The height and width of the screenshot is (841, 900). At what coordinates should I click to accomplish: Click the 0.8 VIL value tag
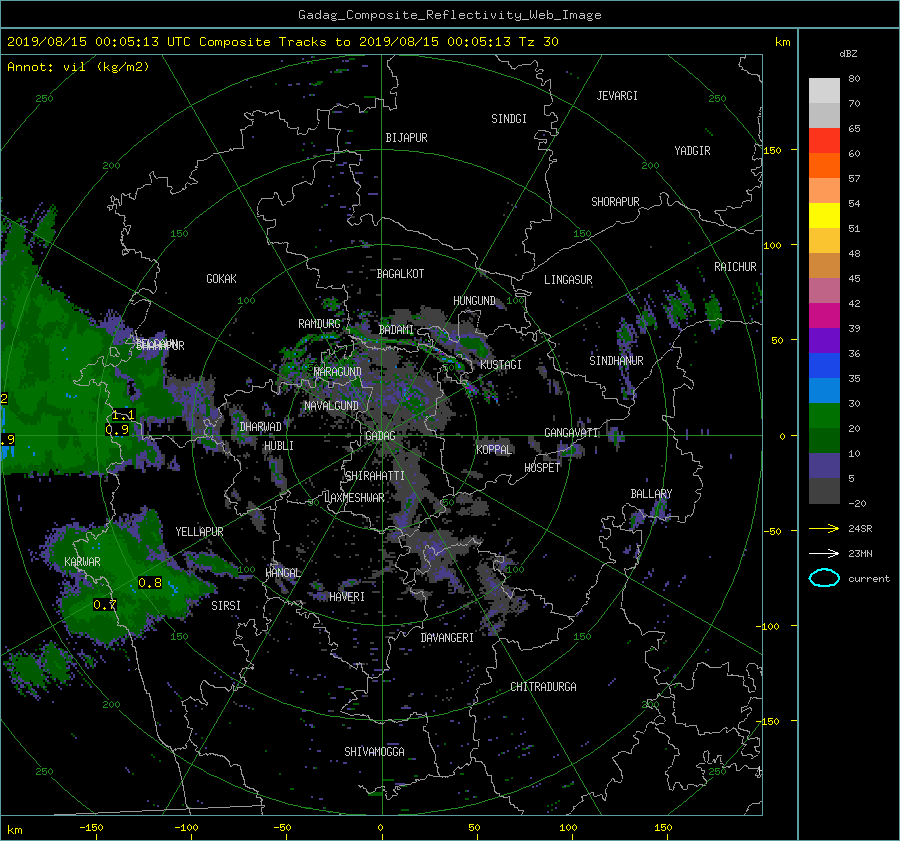(x=150, y=583)
